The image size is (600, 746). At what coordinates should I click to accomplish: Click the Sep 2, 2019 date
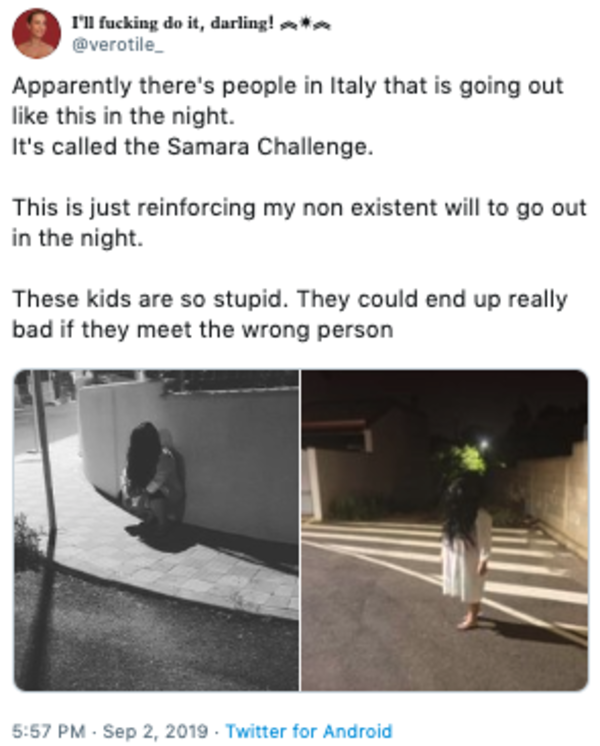point(155,731)
